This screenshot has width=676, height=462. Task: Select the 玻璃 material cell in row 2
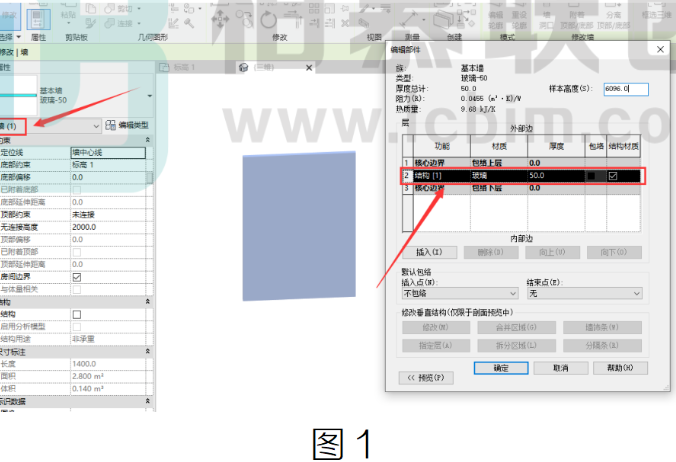[499, 176]
